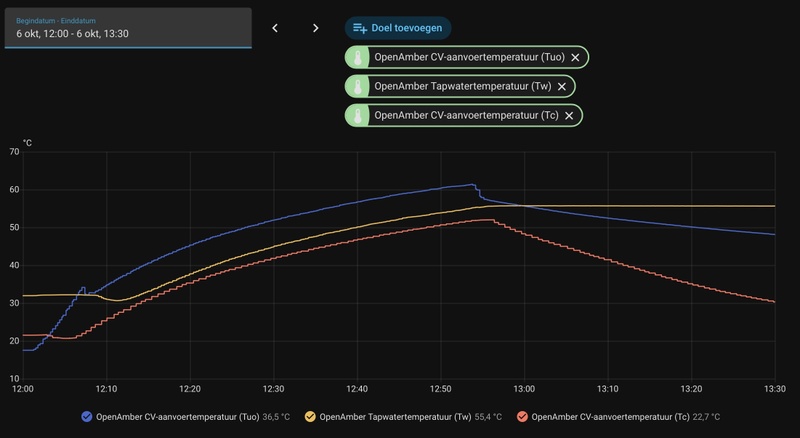
Task: Click the °C unit label above chart
Action: coord(28,143)
